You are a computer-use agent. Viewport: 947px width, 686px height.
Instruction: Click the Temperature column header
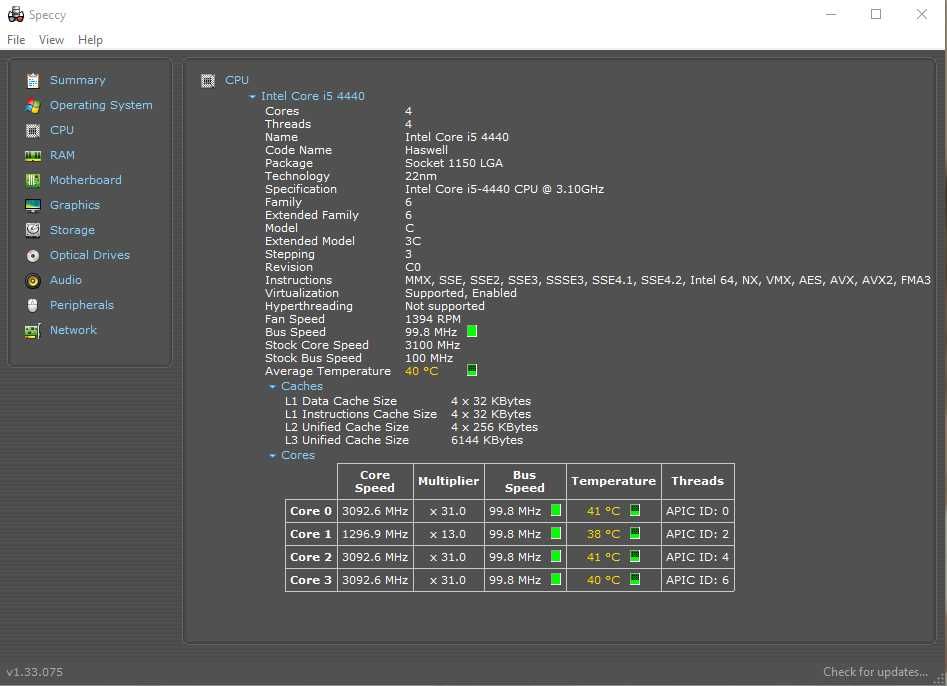(x=614, y=481)
